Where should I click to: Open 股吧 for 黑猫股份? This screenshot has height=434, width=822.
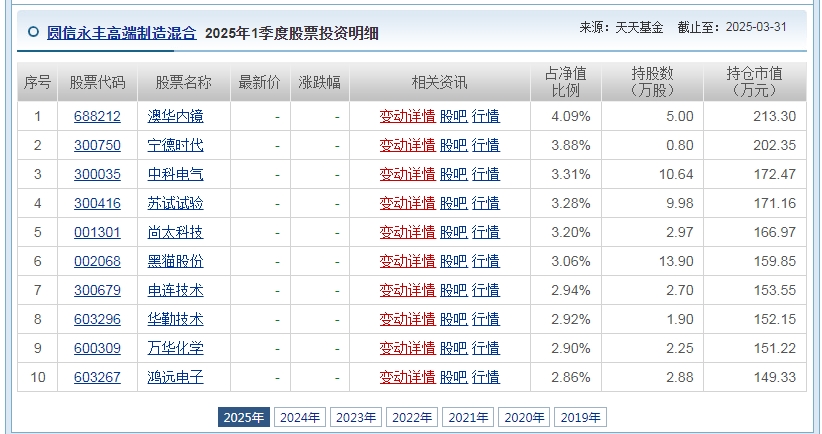coord(453,261)
